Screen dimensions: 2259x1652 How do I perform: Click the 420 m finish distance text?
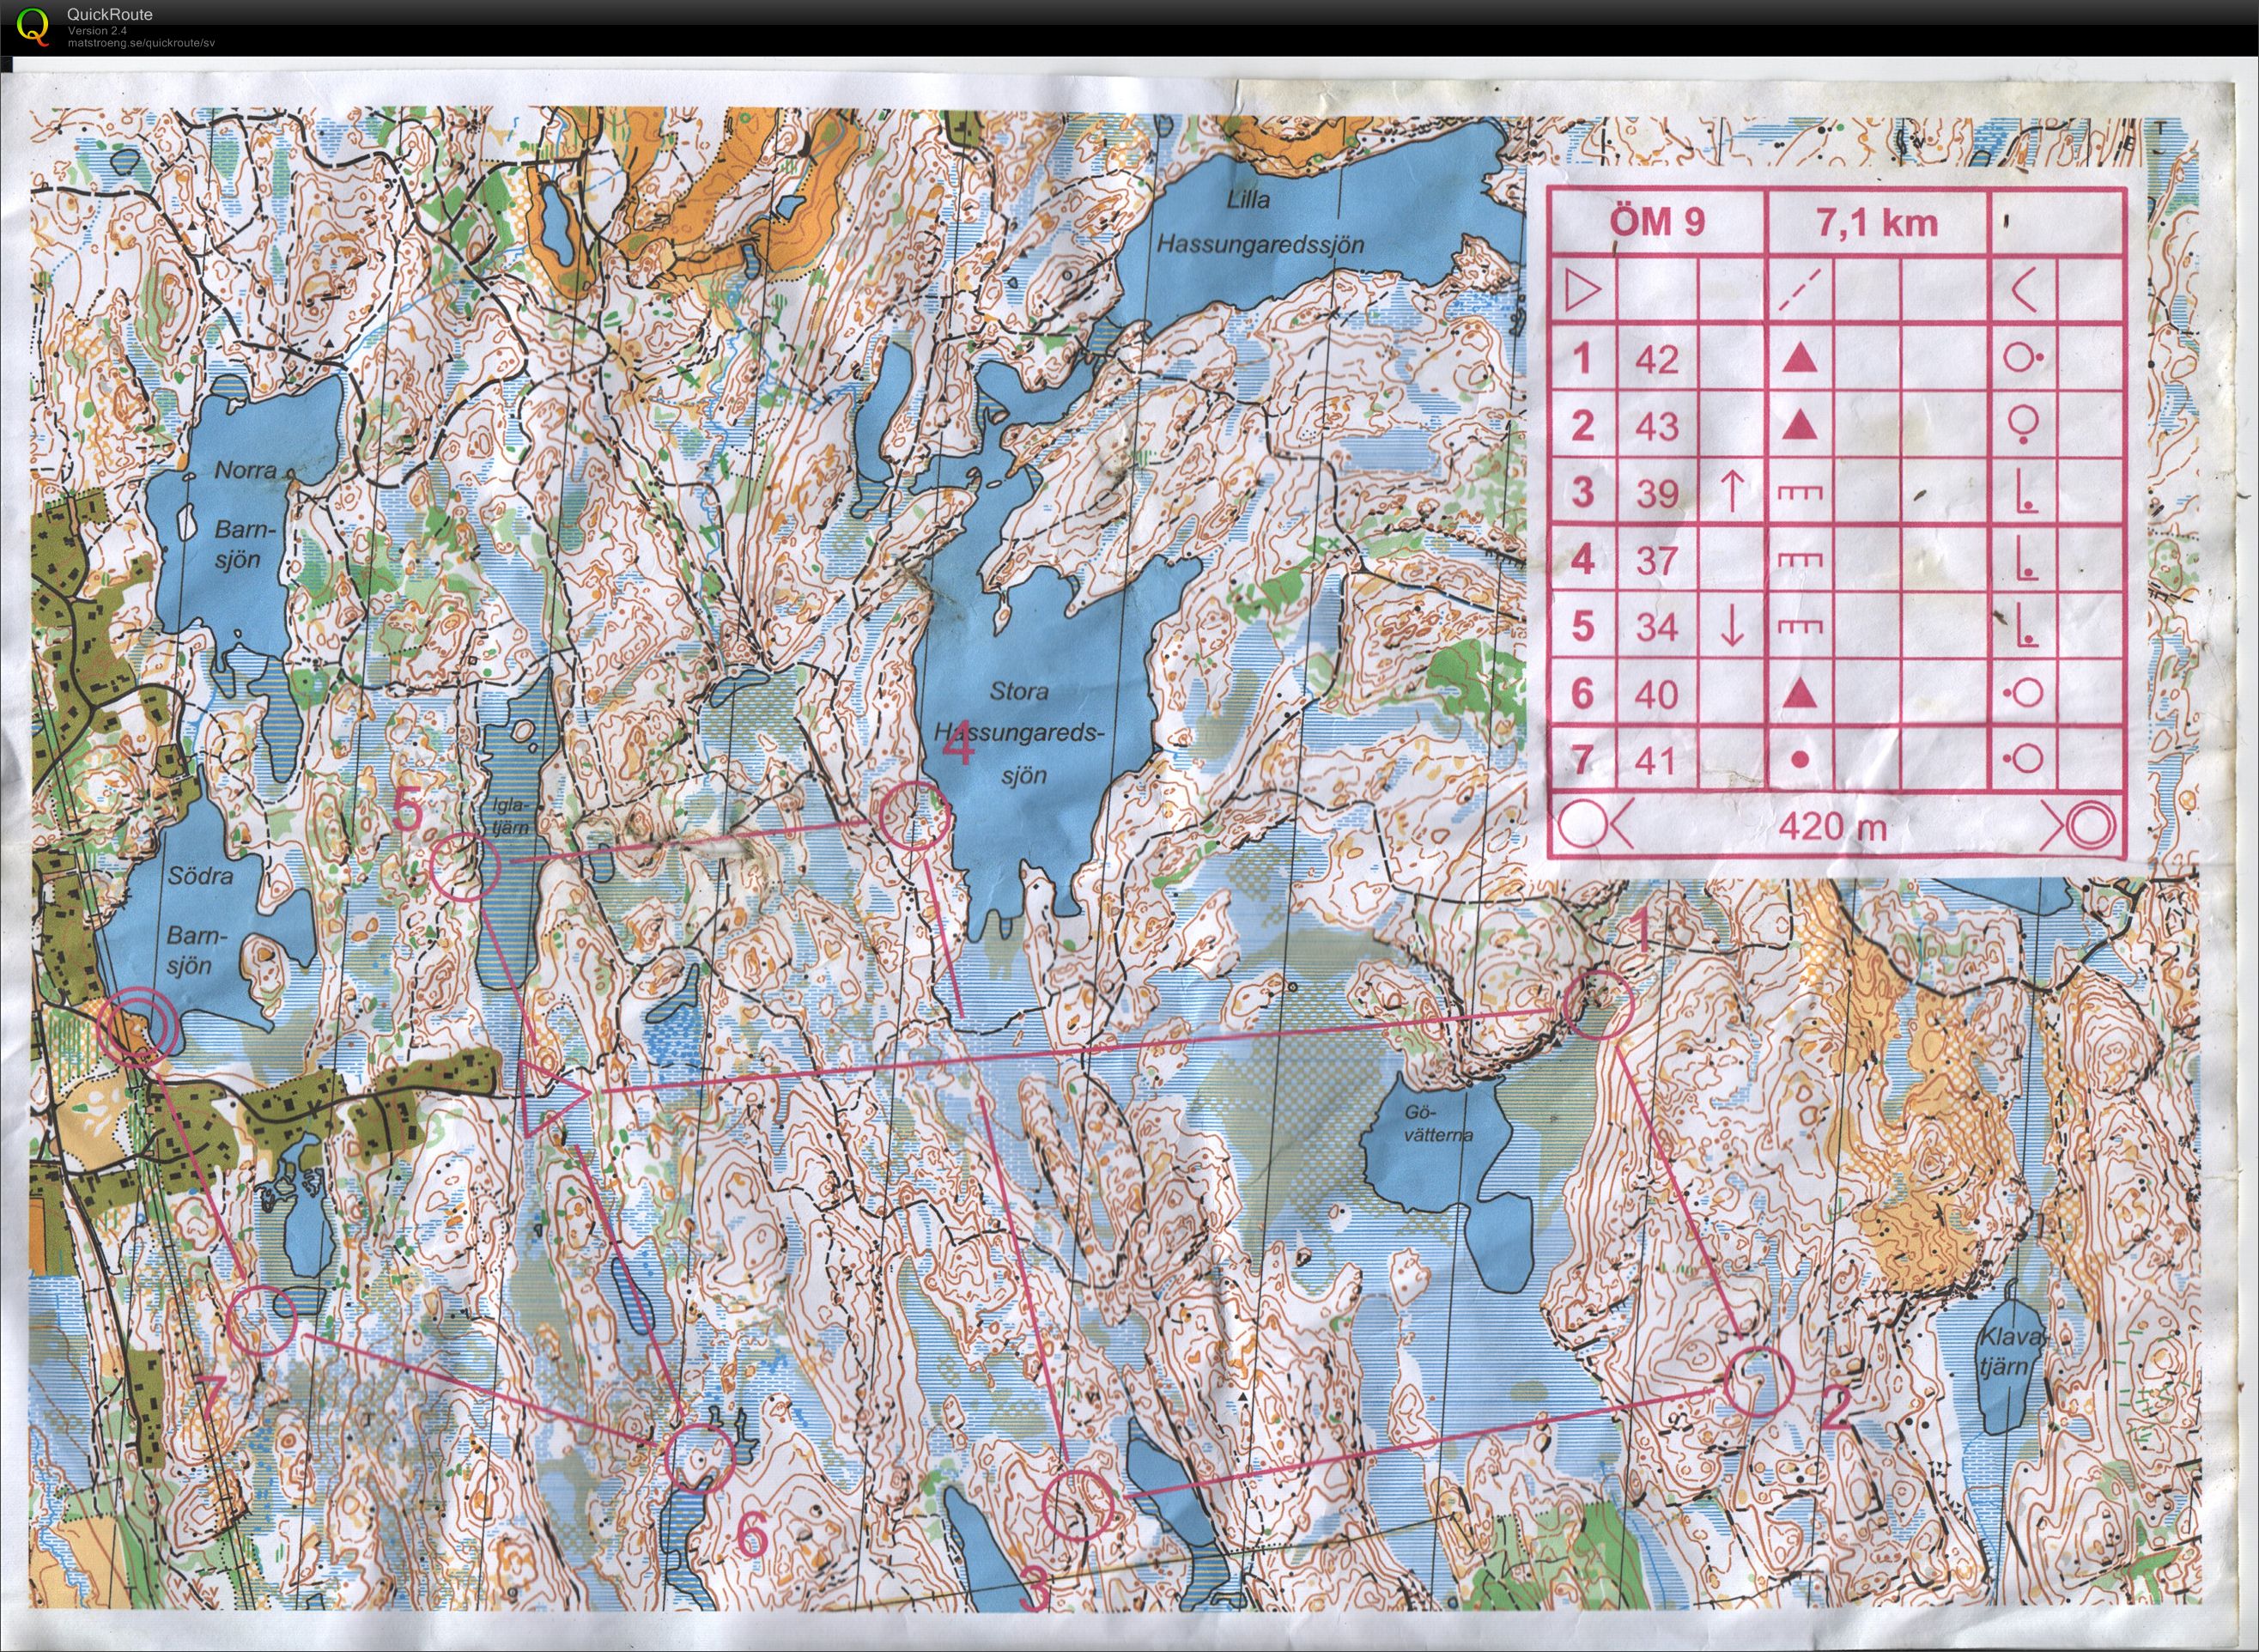point(1833,826)
